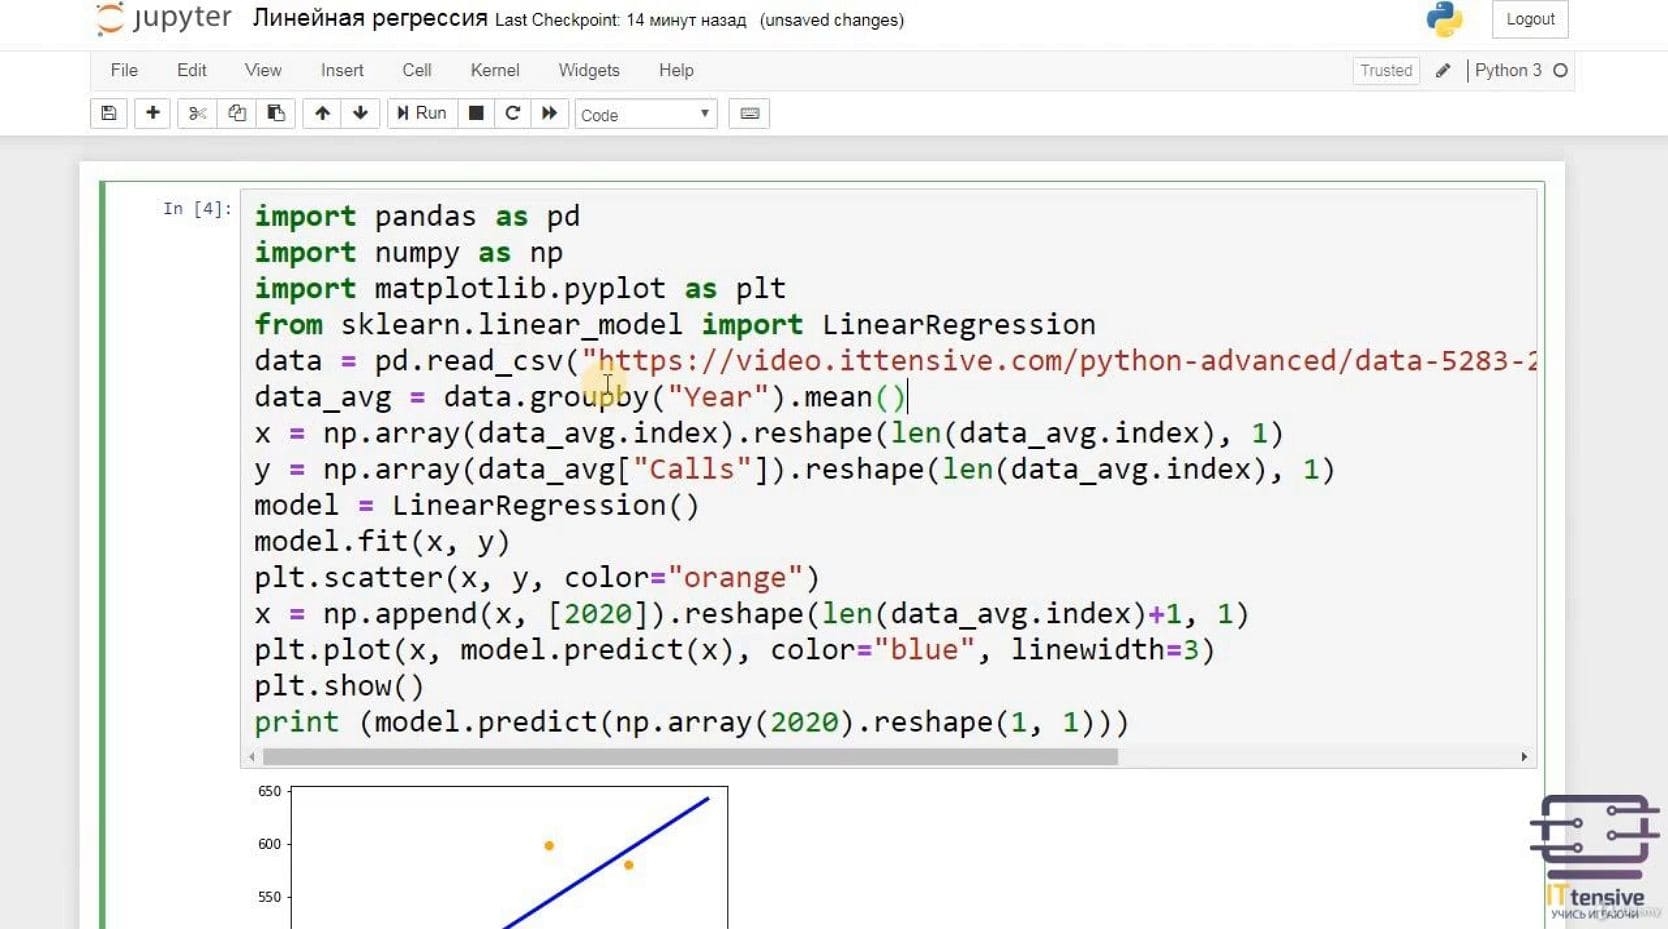Screen dimensions: 1668x929
Task: Click the (unsaved changes) status text
Action: (x=832, y=20)
